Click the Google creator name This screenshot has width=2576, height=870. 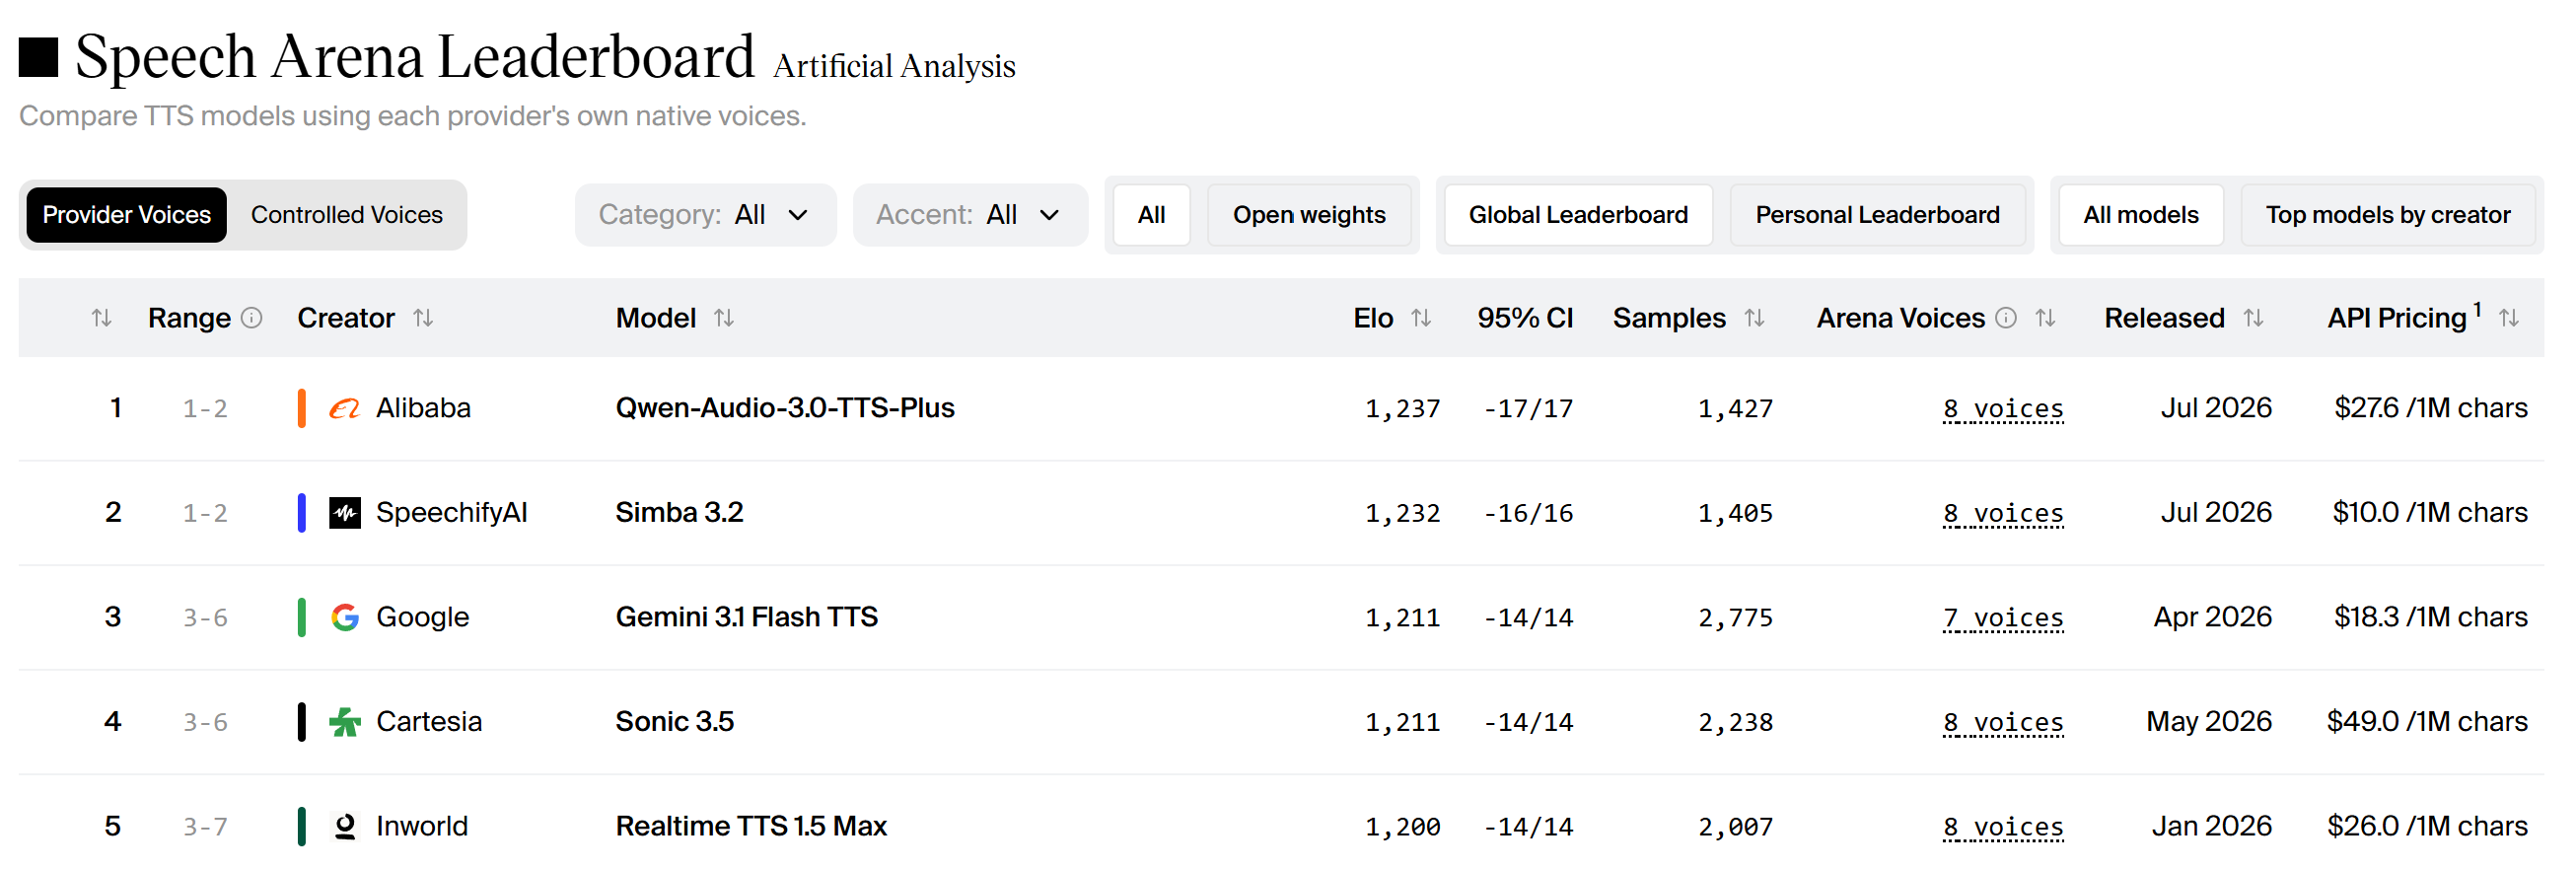coord(422,617)
